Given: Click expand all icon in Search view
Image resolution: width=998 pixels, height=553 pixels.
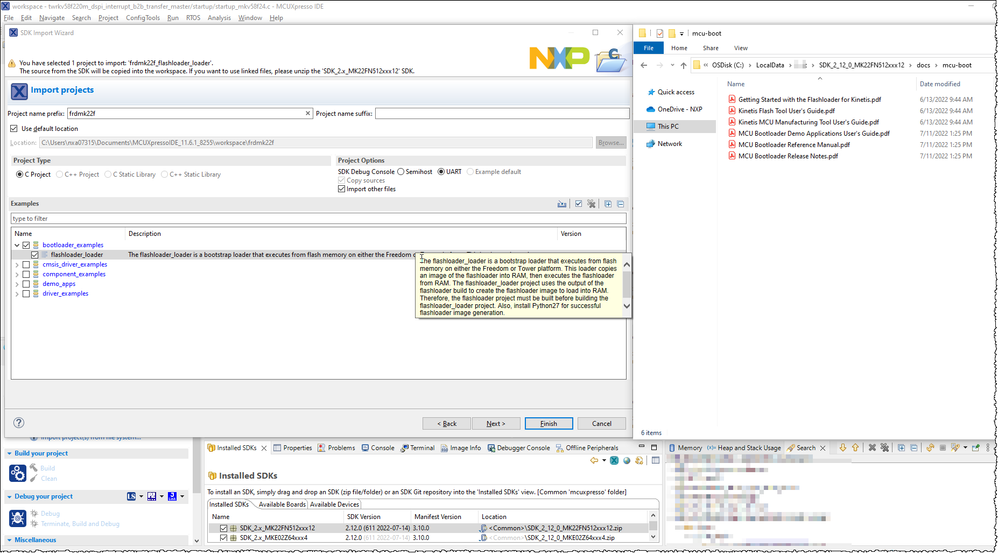Looking at the screenshot, I should [x=901, y=448].
